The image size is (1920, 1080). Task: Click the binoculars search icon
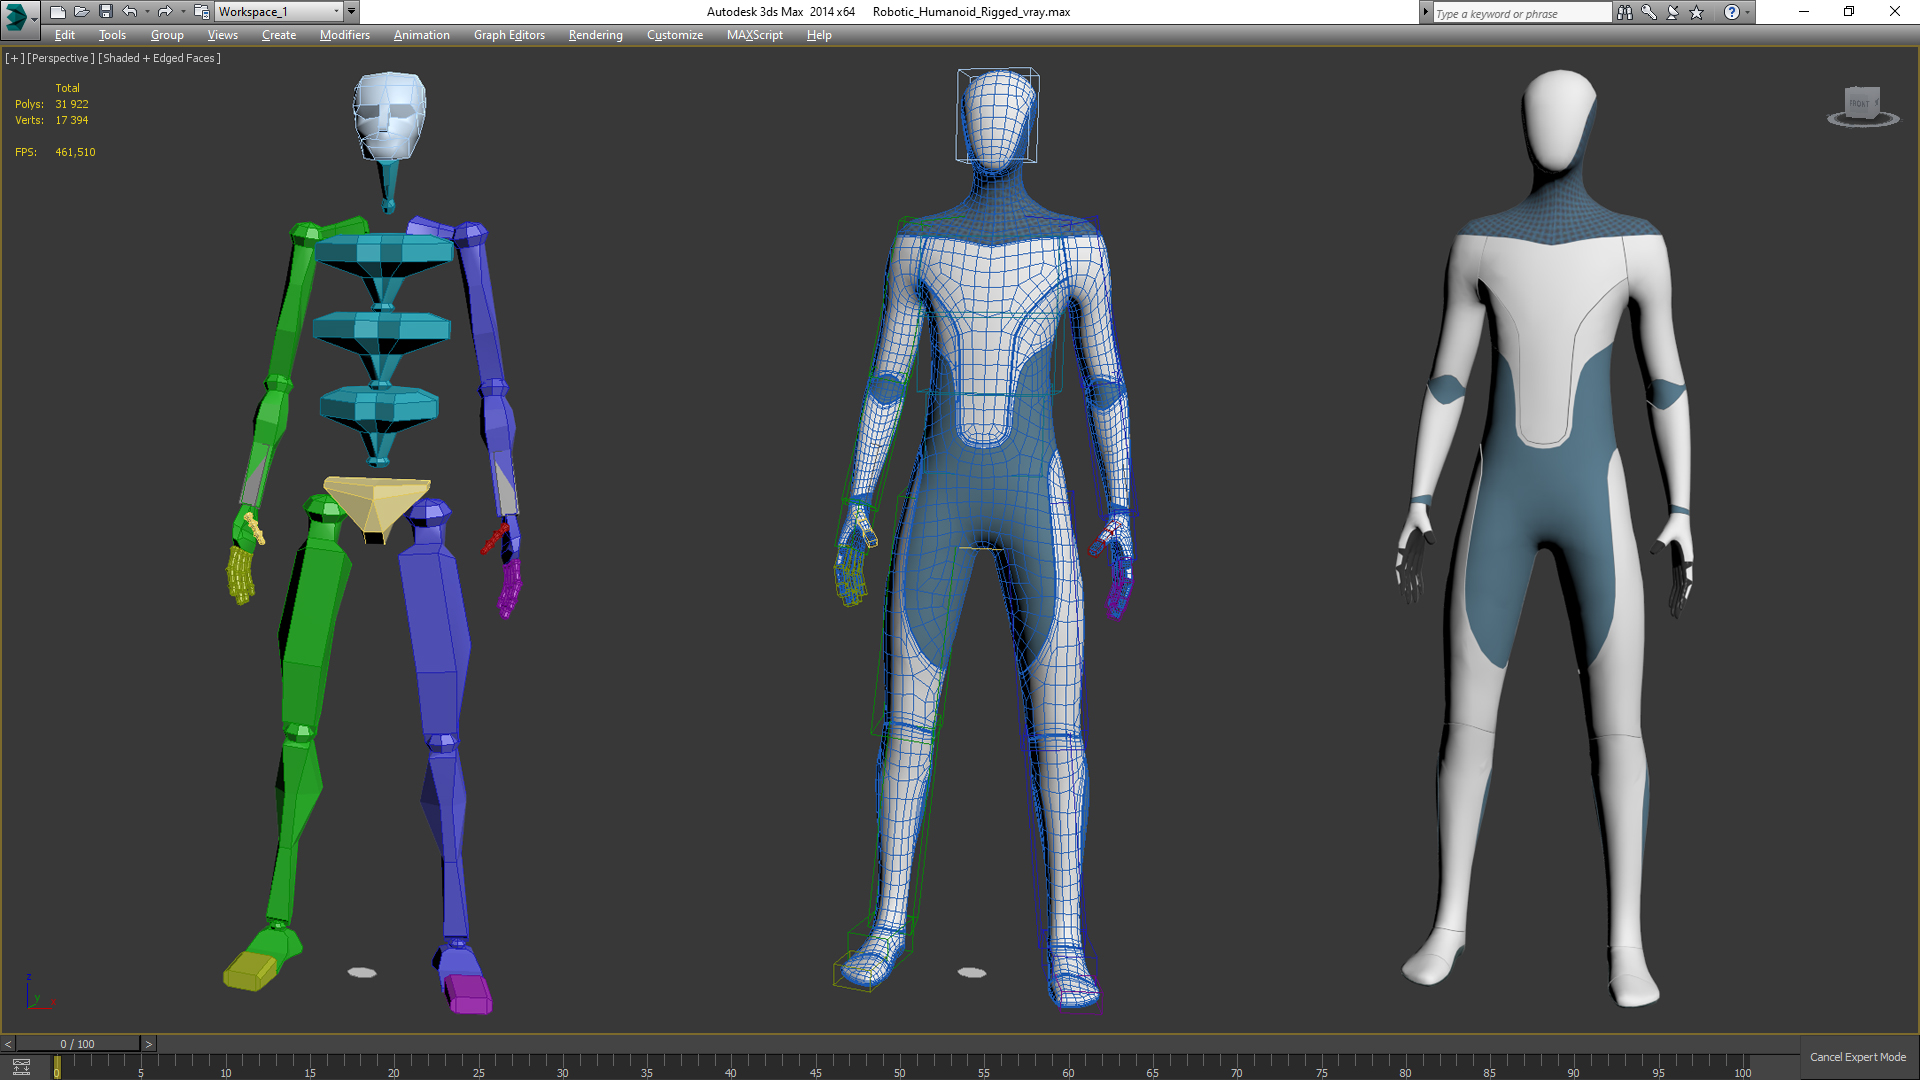1624,12
